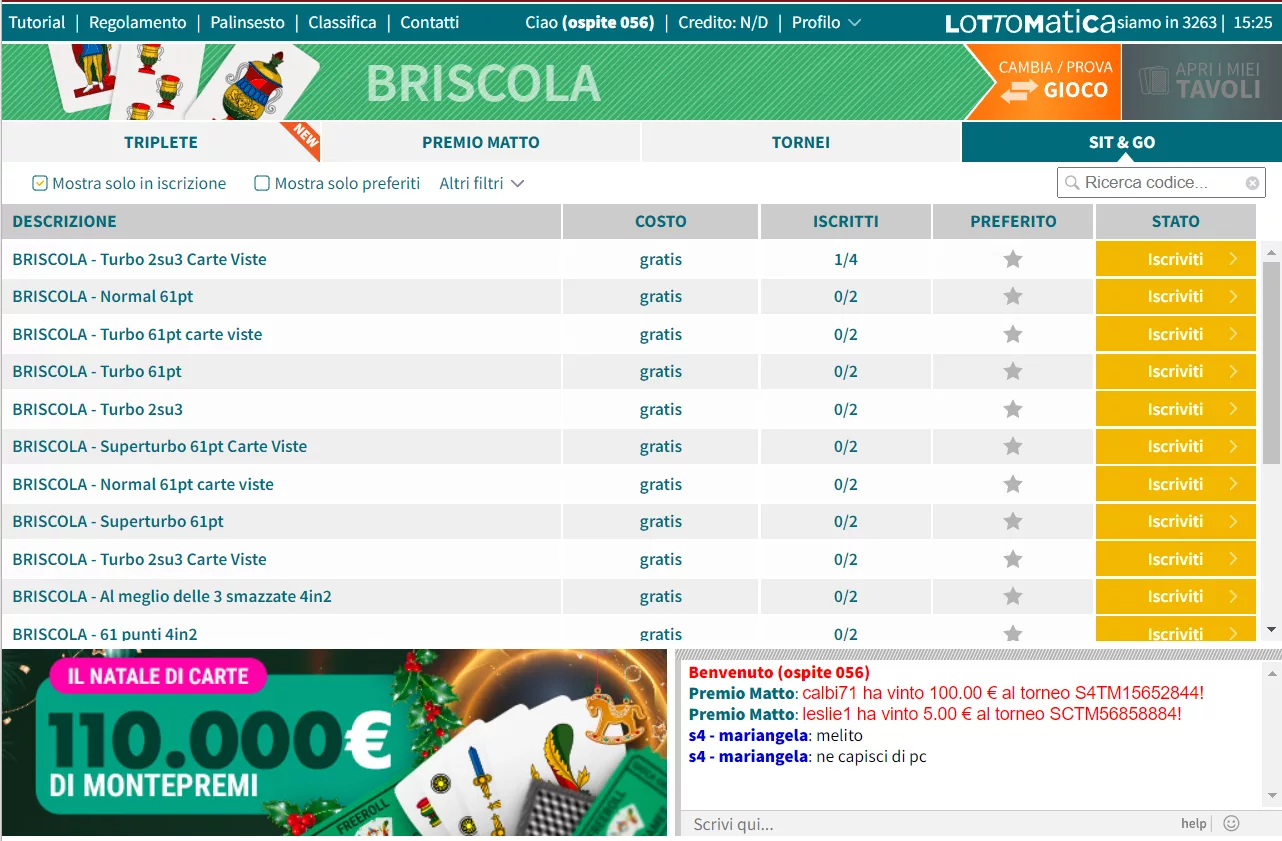The height and width of the screenshot is (841, 1282).
Task: Click the Cambia / Prova Gioco arrows button
Action: point(1055,82)
